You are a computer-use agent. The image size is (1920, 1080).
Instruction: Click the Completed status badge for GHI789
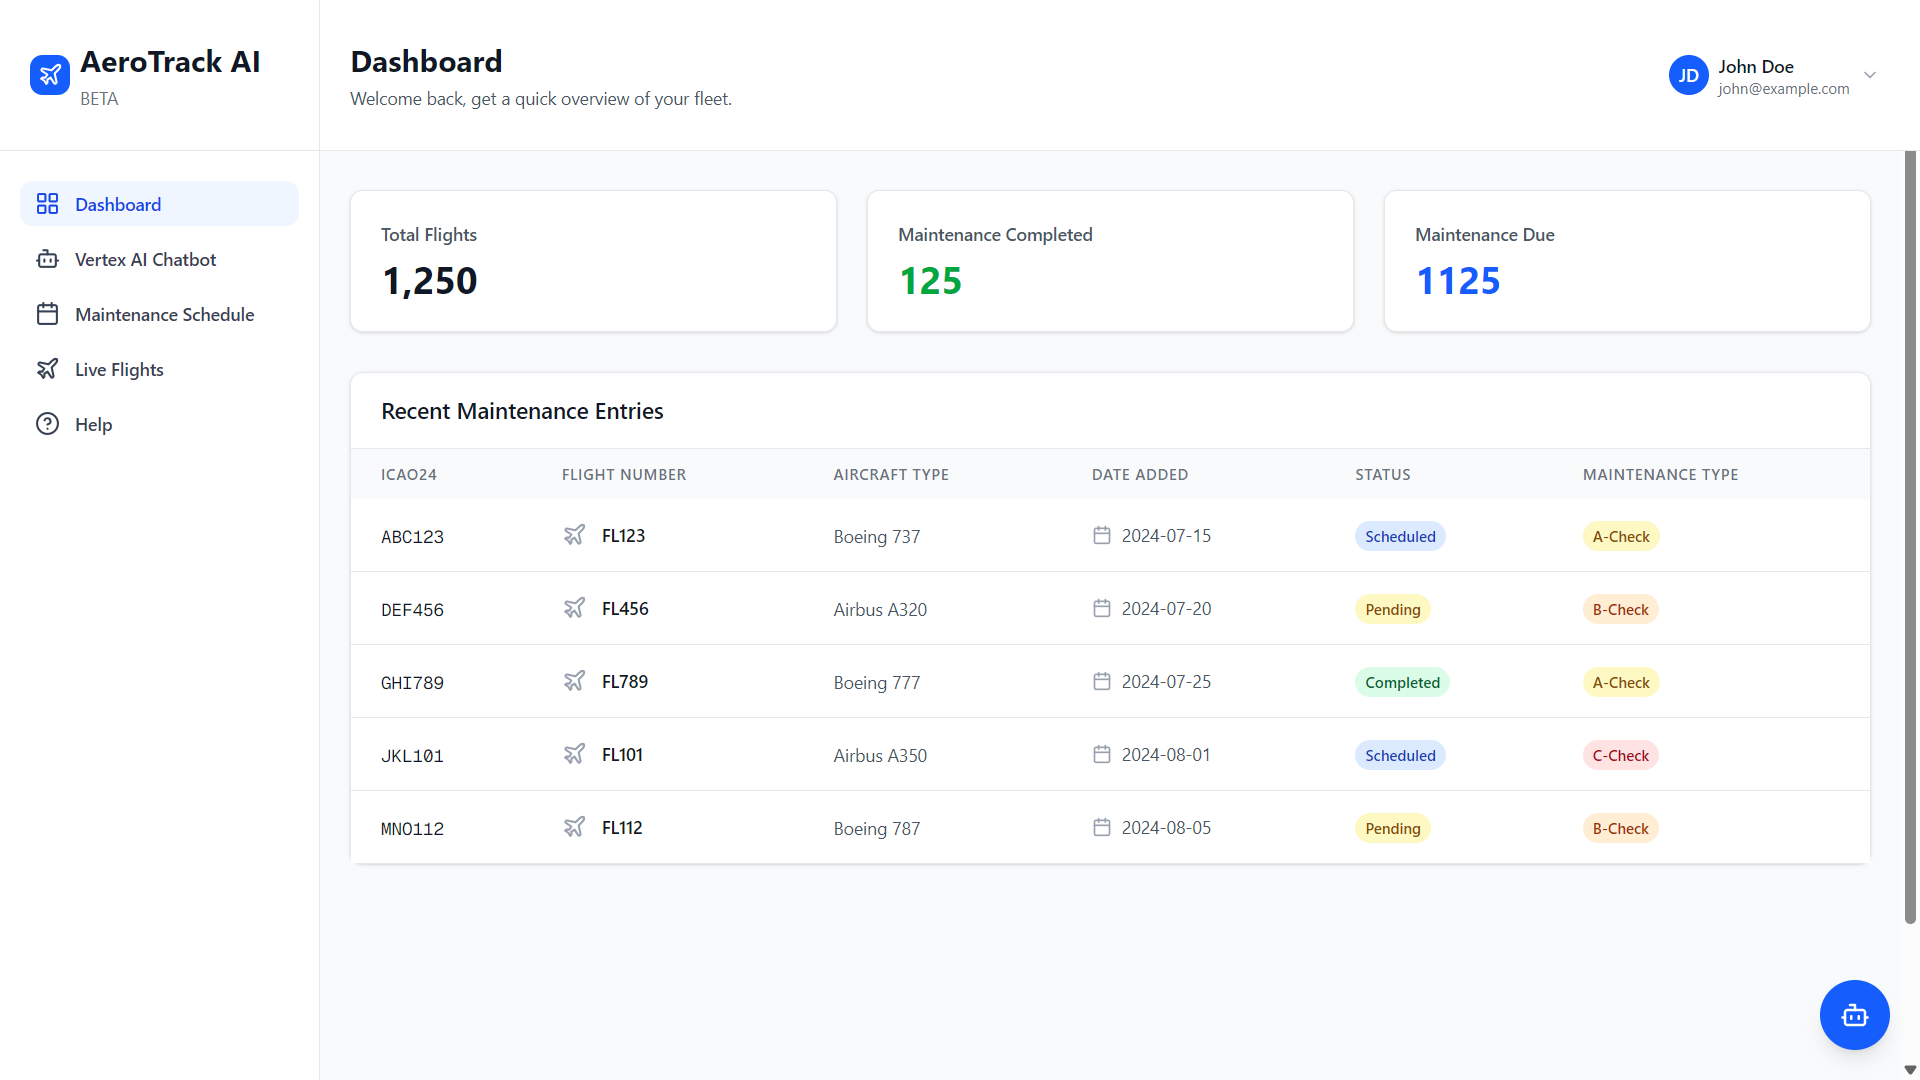(1402, 682)
